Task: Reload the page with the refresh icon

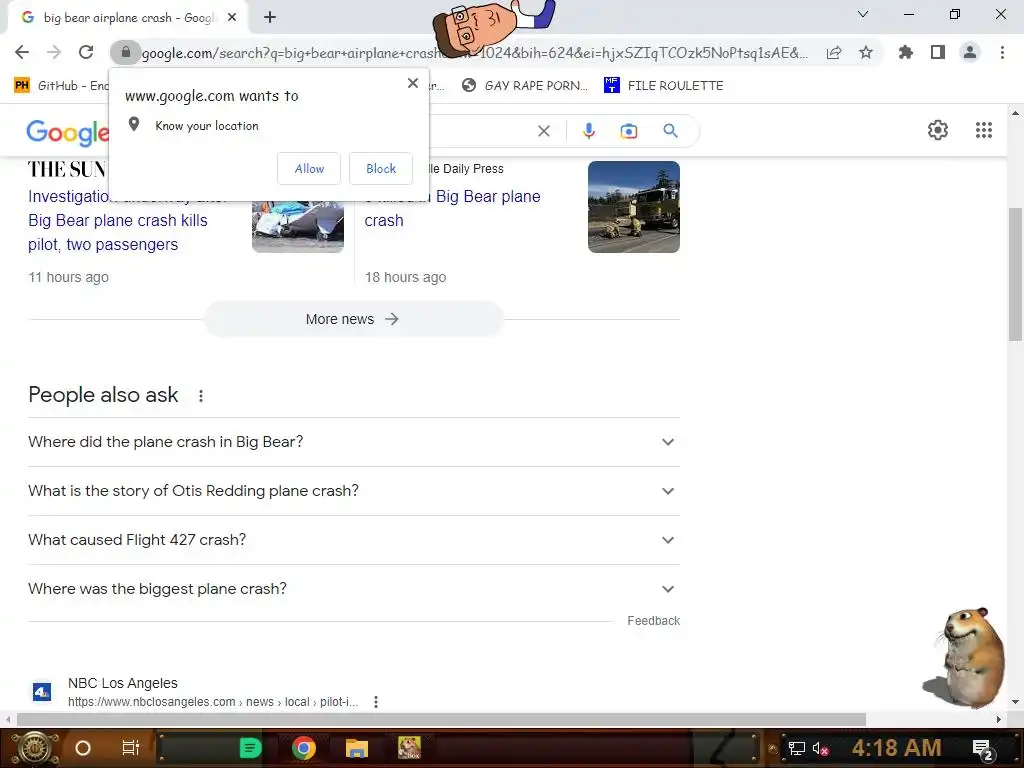Action: (86, 52)
